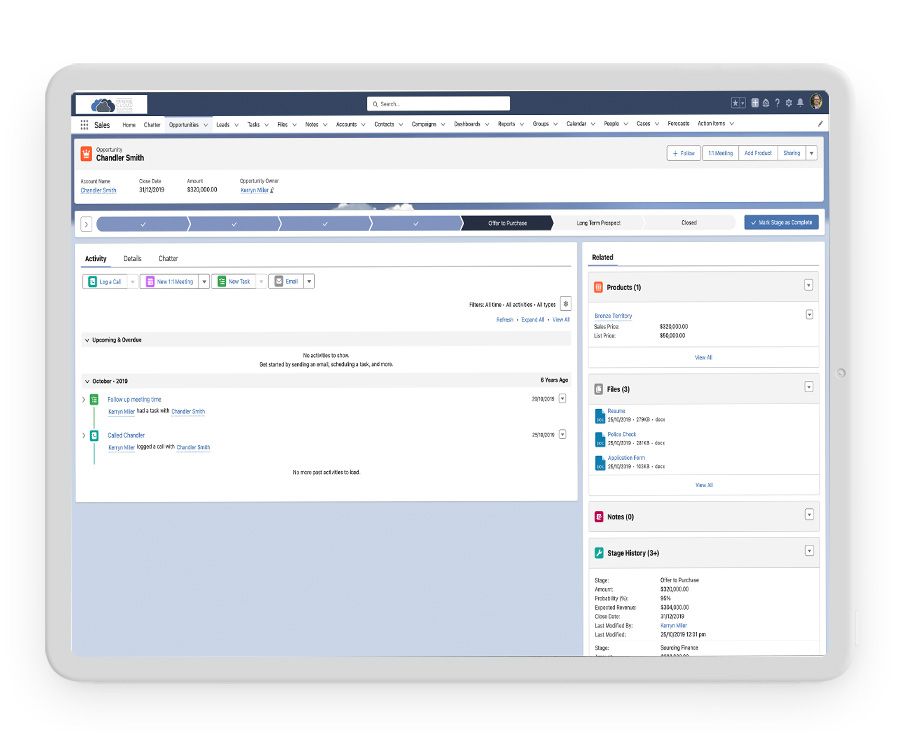Click the user avatar profile picture
This screenshot has width=900, height=741.
816,102
